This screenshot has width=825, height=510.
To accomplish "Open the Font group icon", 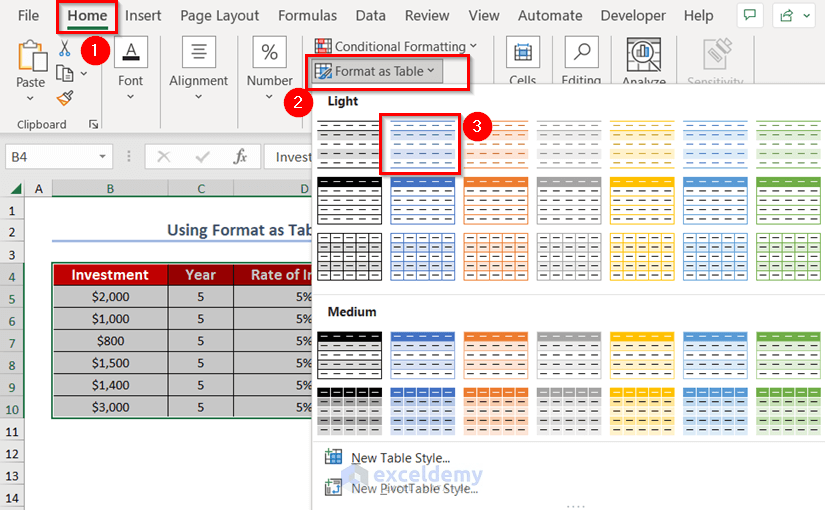I will (x=130, y=52).
